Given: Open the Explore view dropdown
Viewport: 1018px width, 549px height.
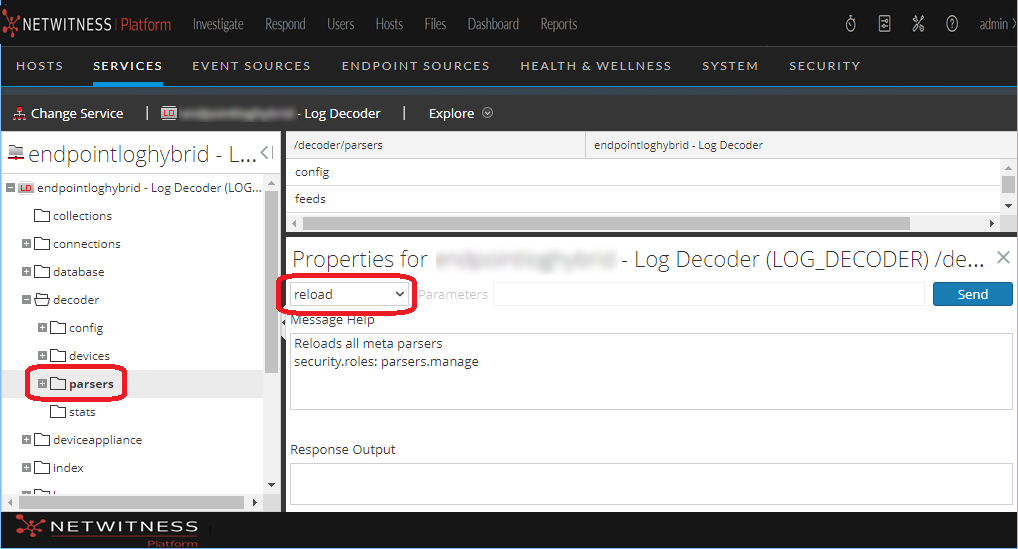Looking at the screenshot, I should tap(460, 114).
